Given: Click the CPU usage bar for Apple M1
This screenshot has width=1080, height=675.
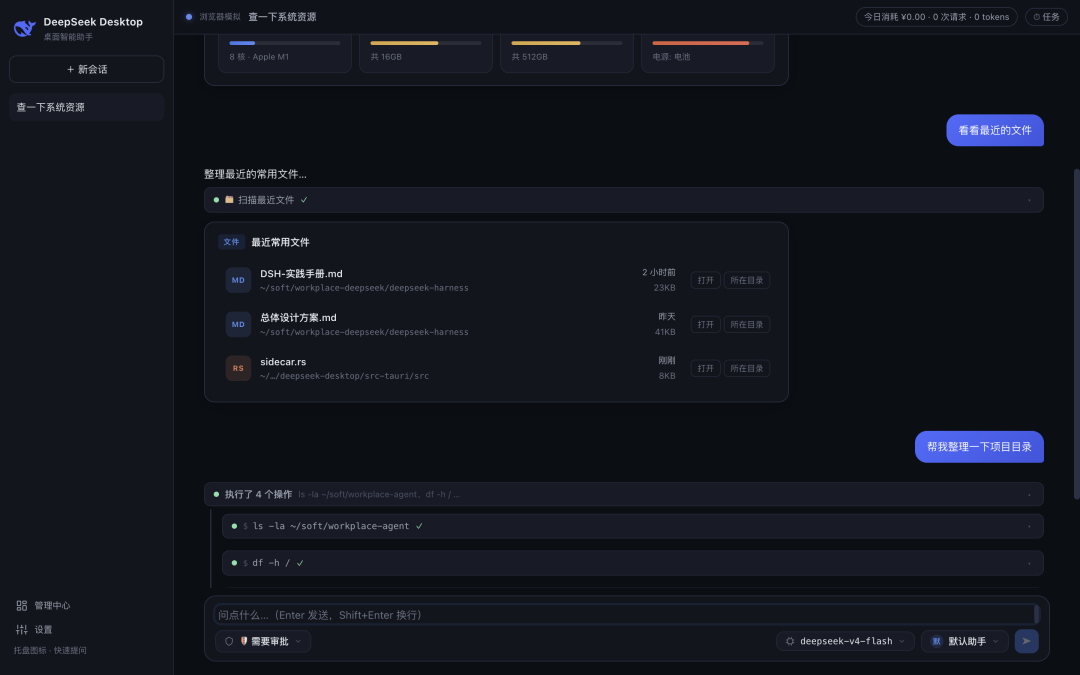Looking at the screenshot, I should [284, 43].
